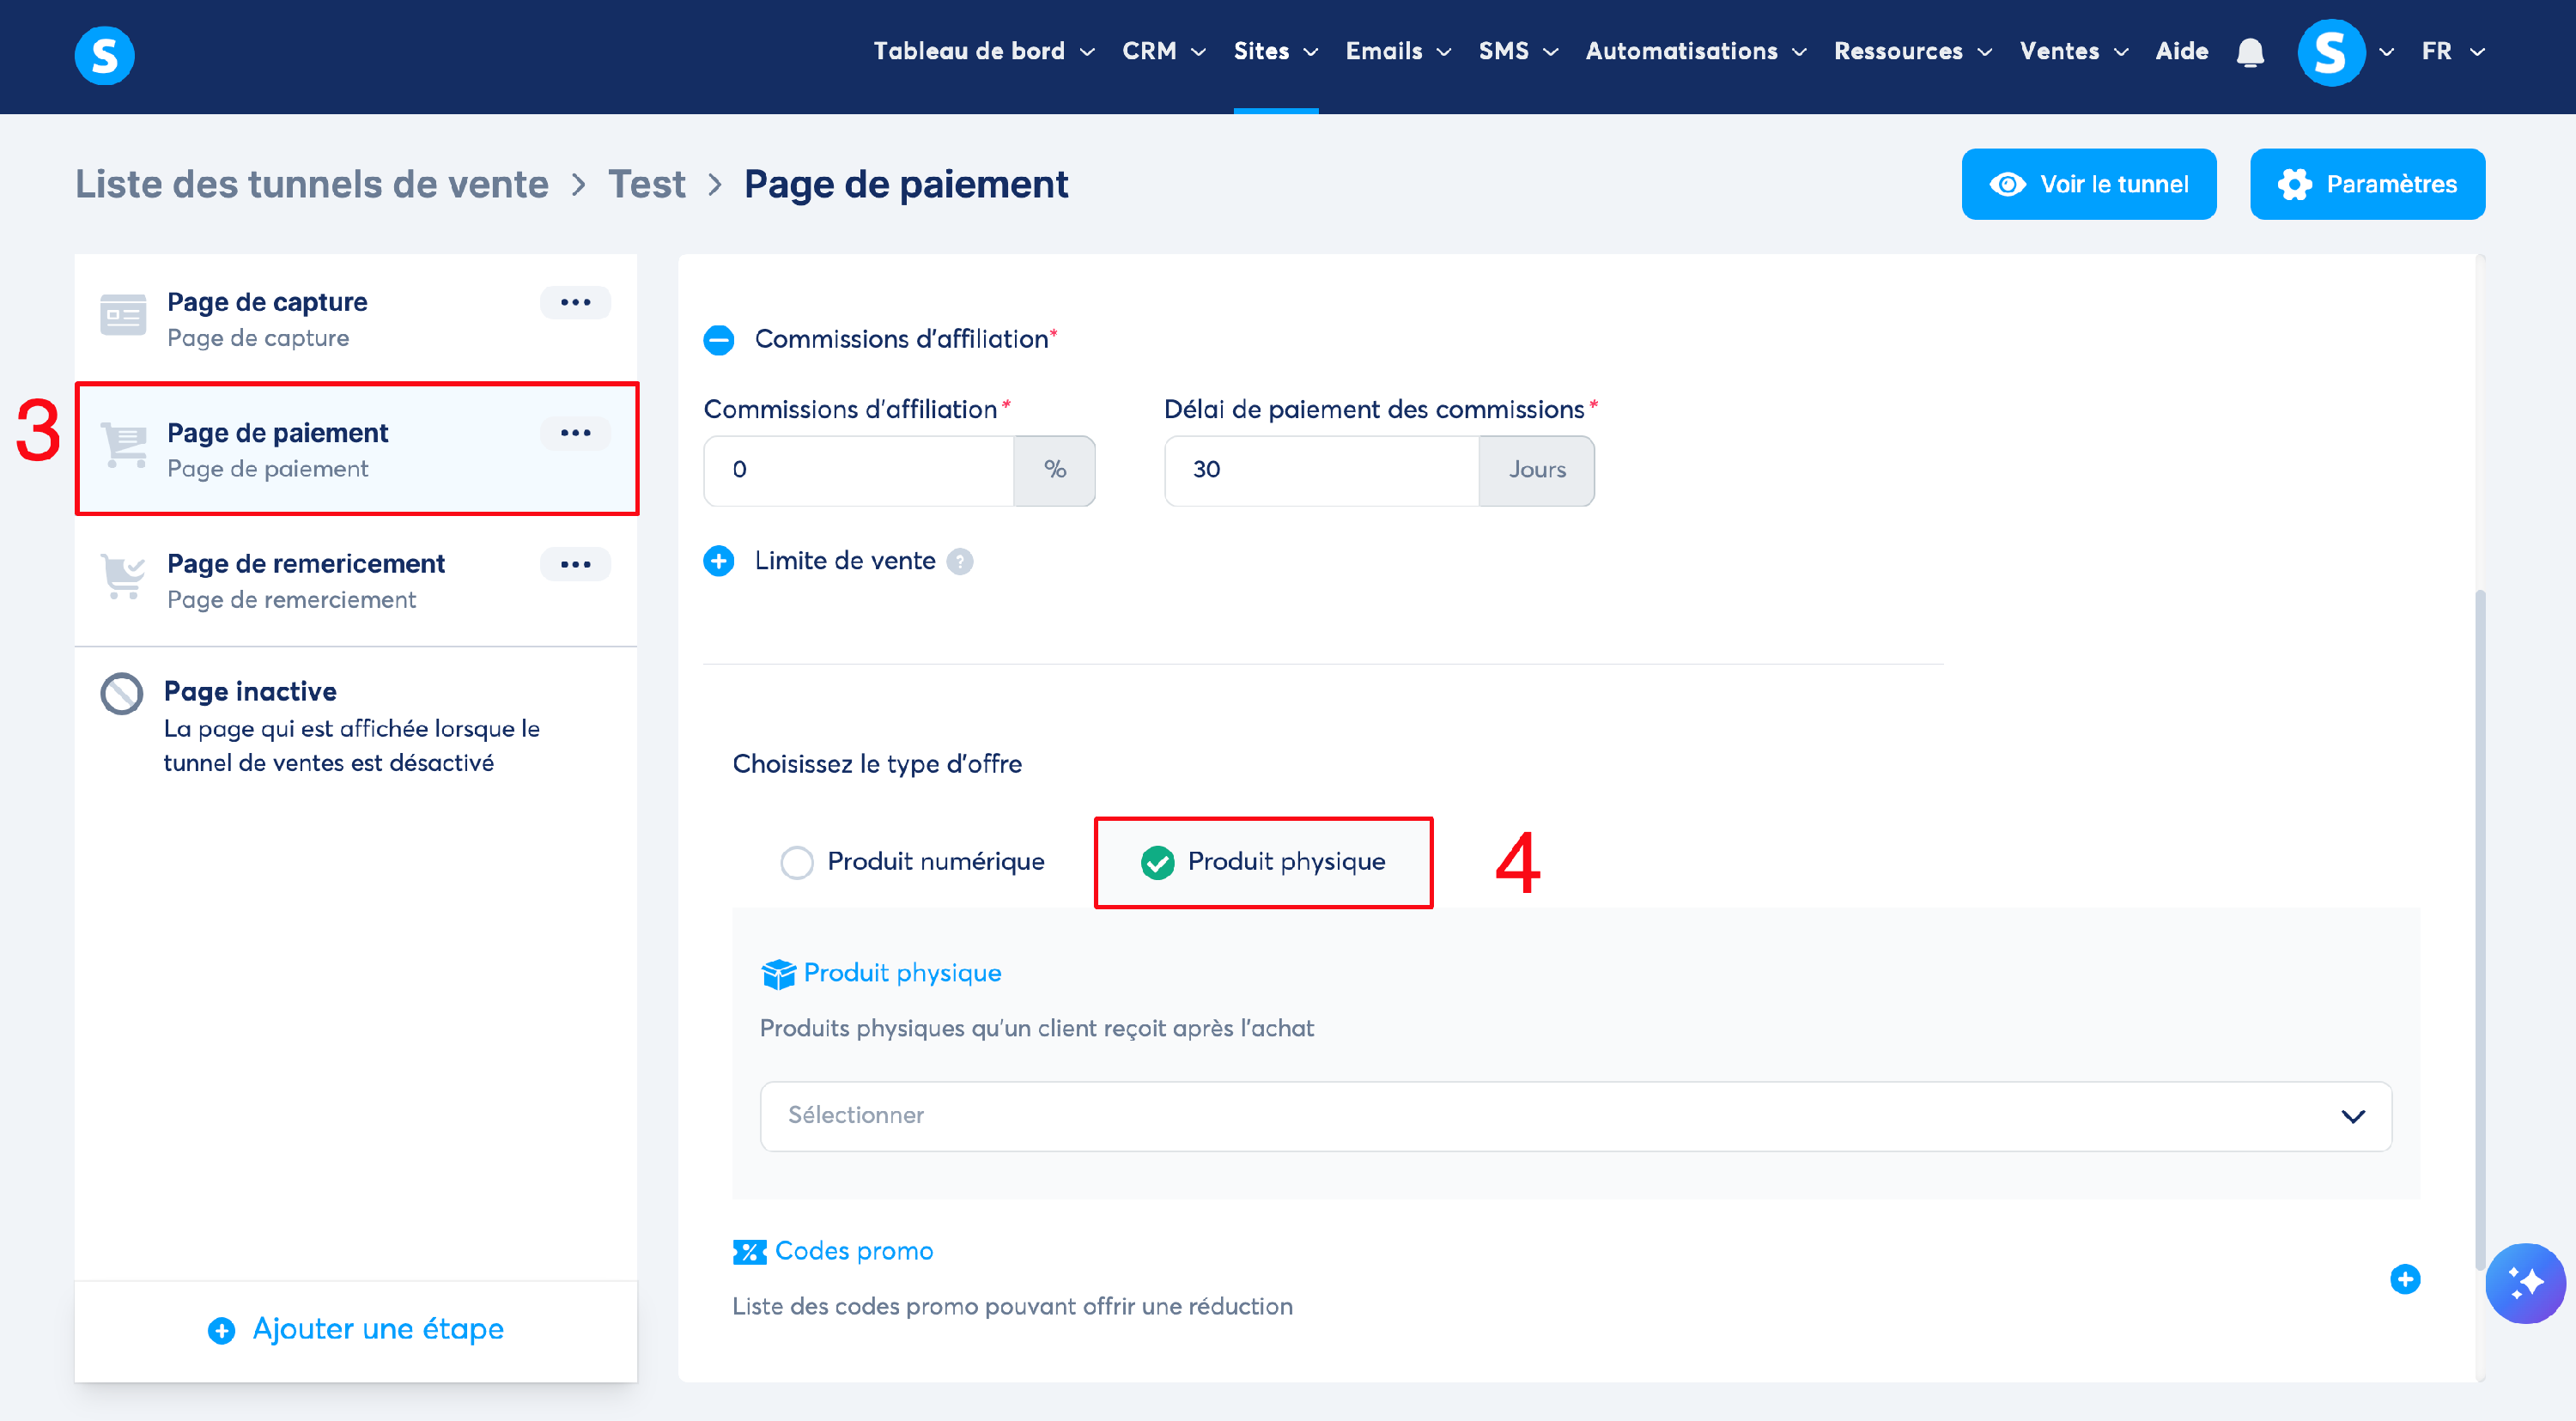Click the Commissions d'affiliation percentage input field
The width and height of the screenshot is (2576, 1421).
click(x=858, y=470)
